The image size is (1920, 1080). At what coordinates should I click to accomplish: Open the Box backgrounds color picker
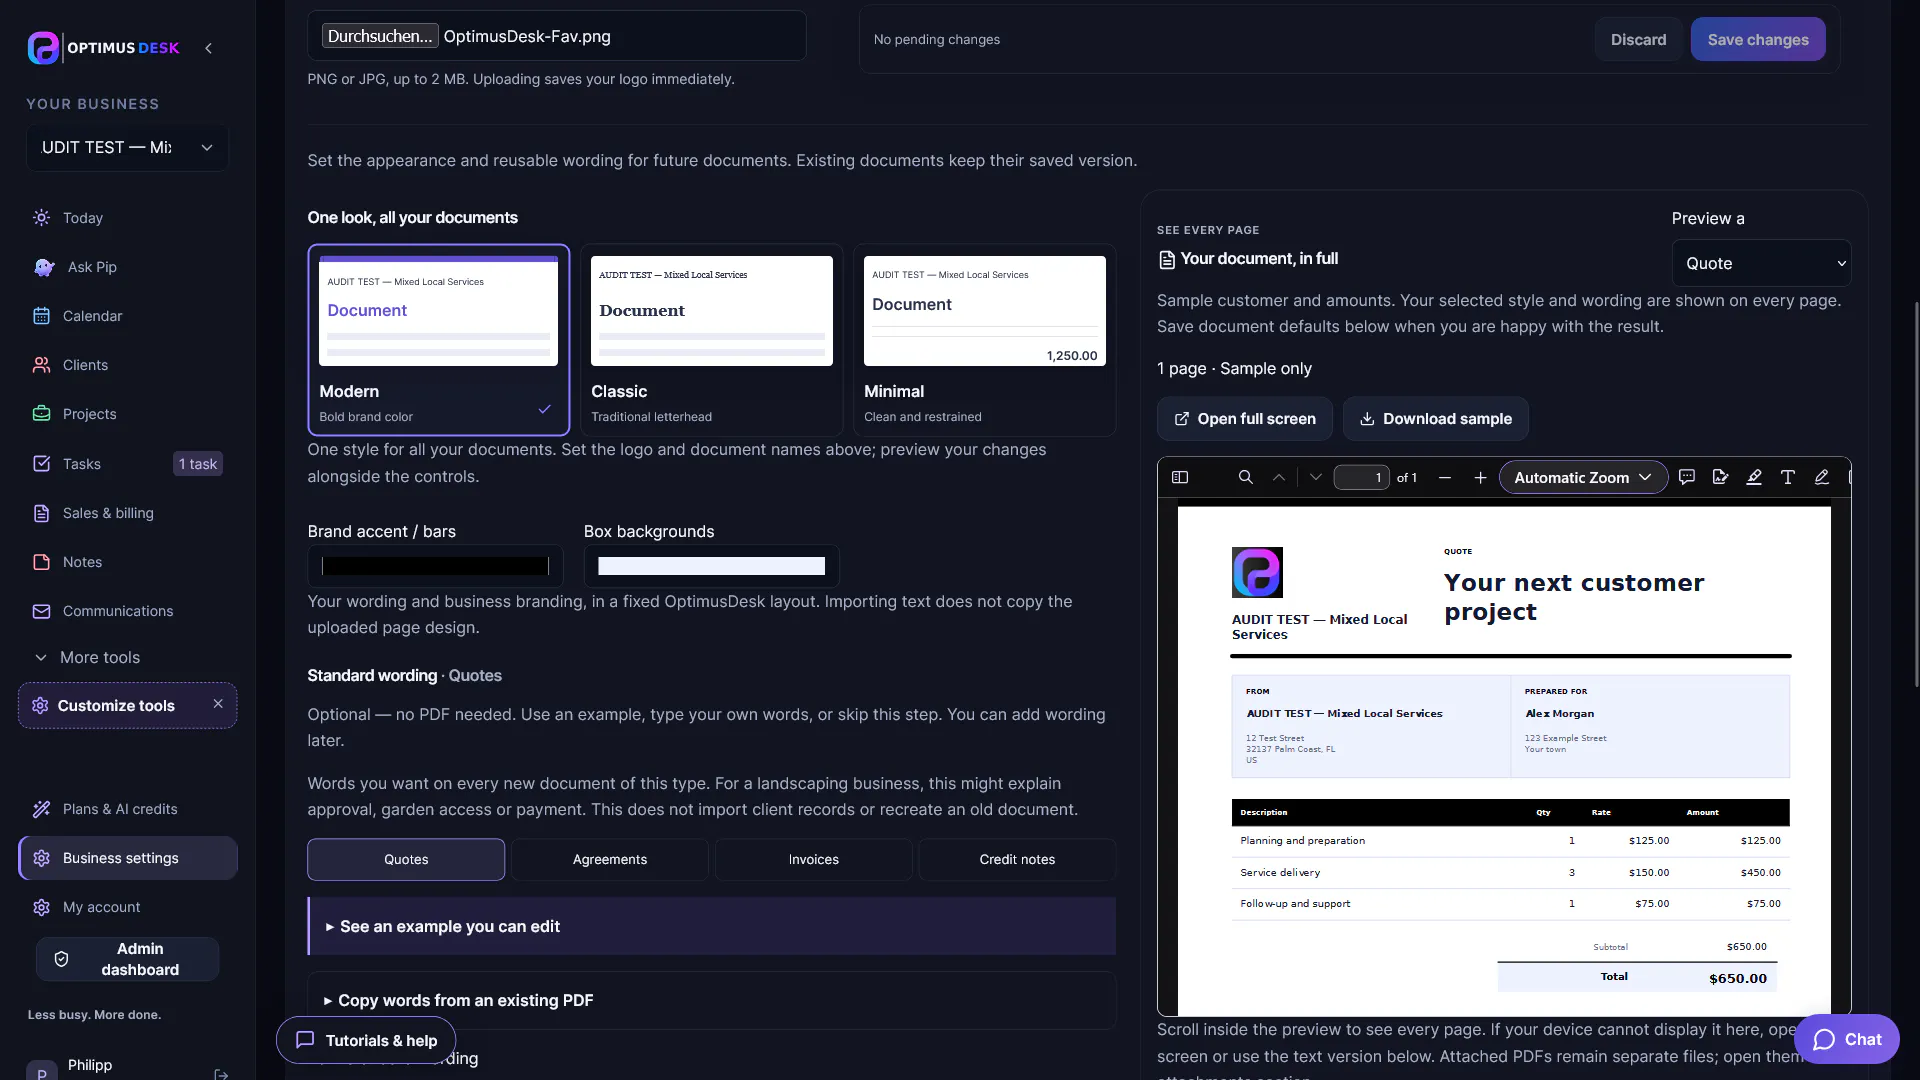[x=711, y=566]
